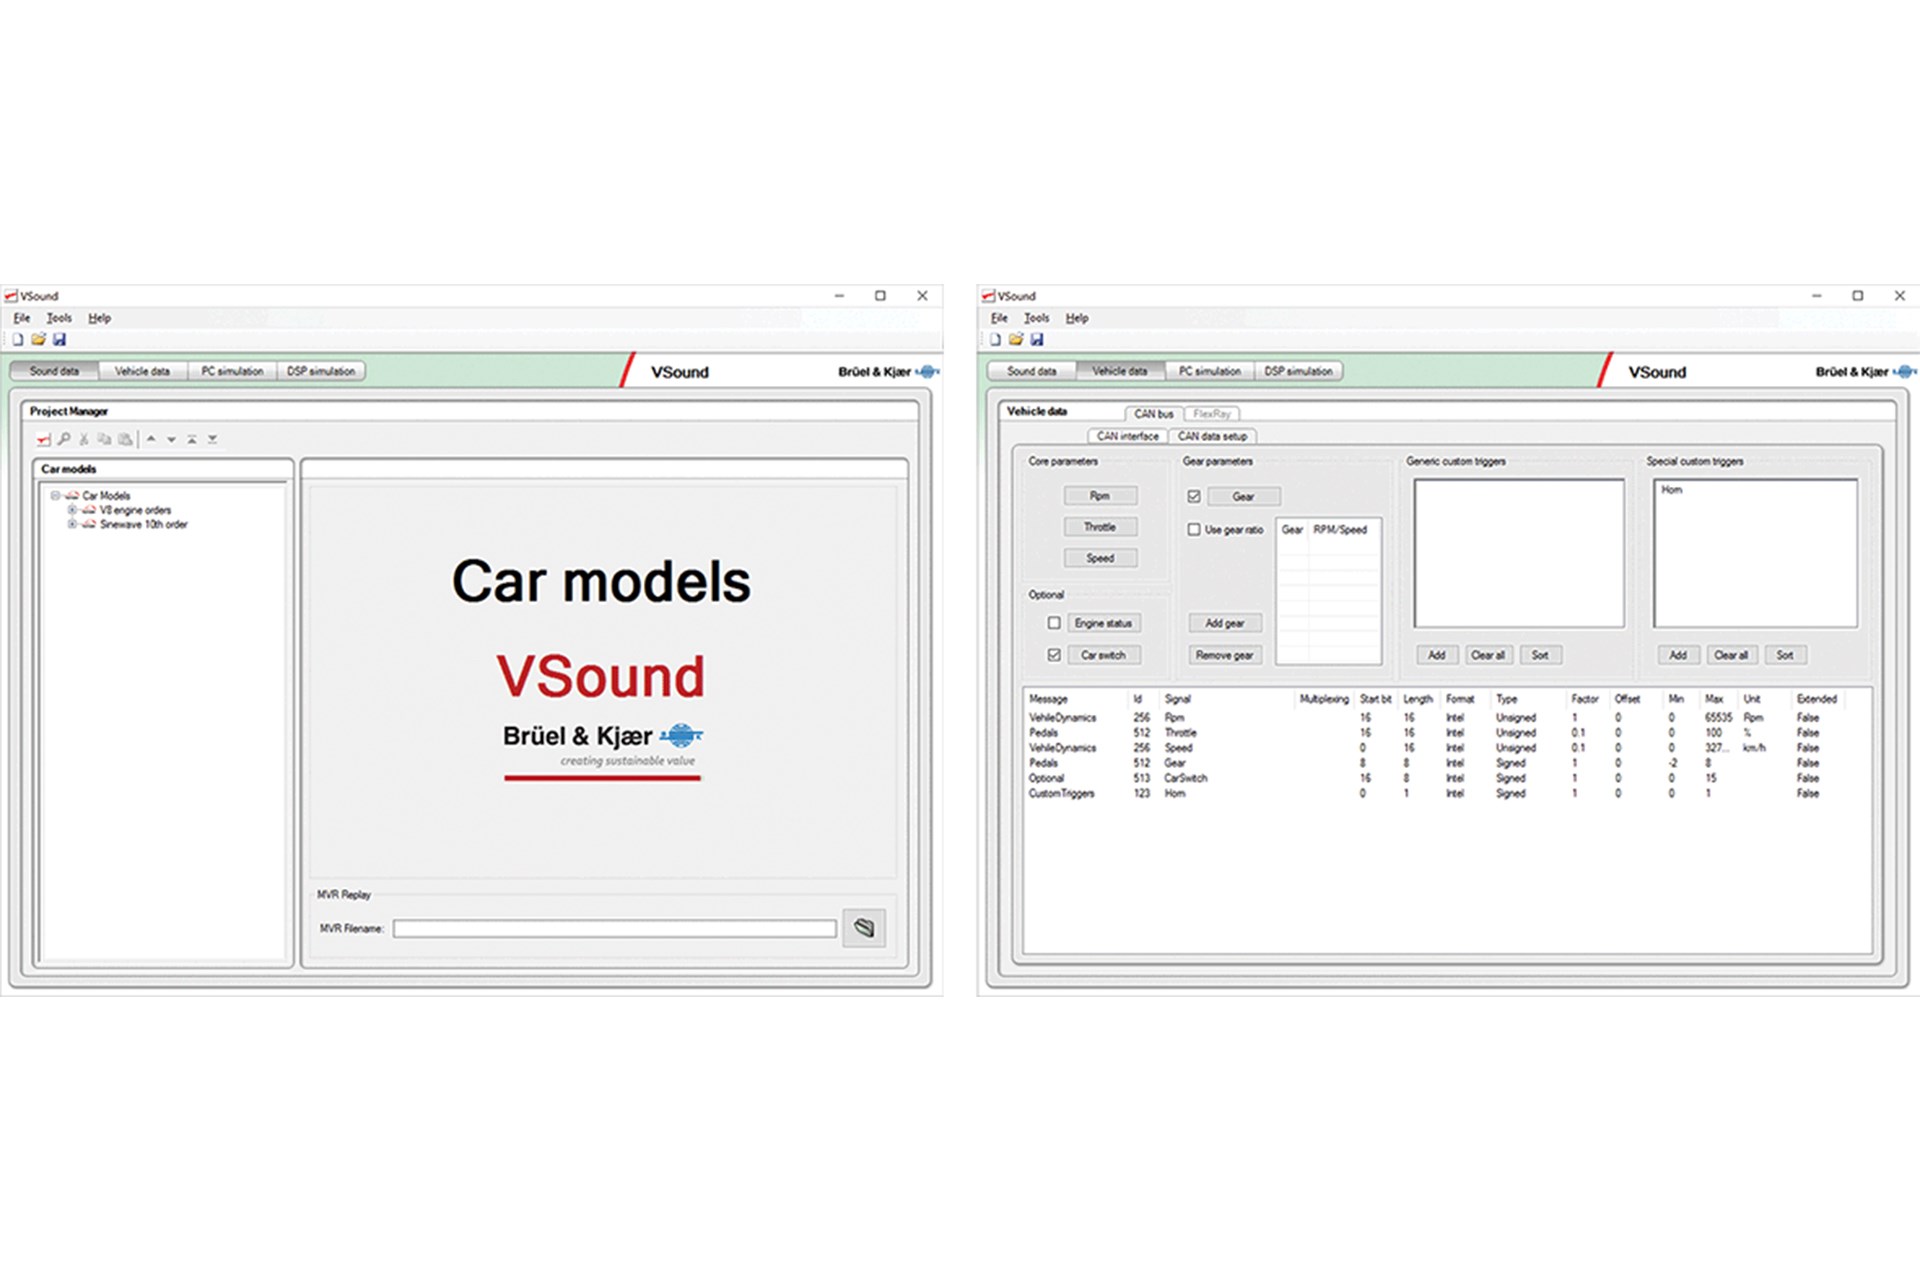The height and width of the screenshot is (1280, 1920).
Task: Select the Horn entry in Special custom triggers
Action: point(1672,490)
